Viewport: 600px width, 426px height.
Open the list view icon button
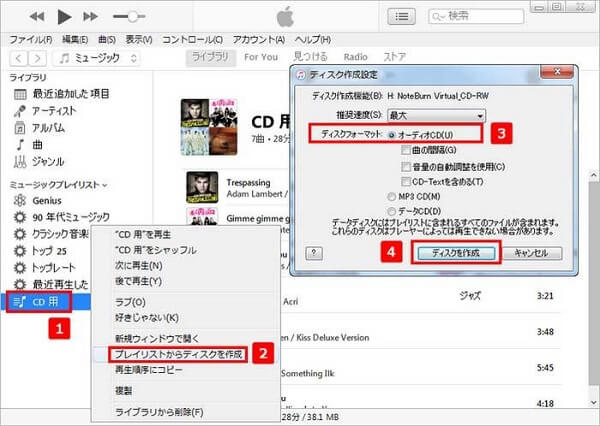[x=401, y=16]
